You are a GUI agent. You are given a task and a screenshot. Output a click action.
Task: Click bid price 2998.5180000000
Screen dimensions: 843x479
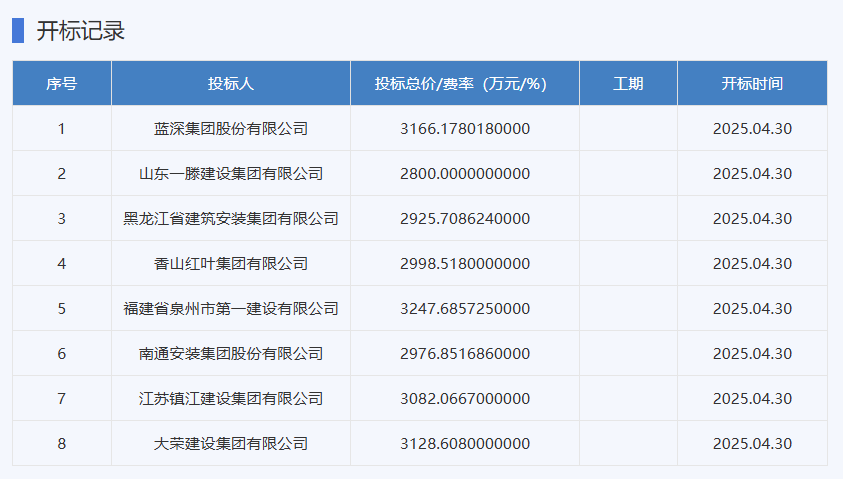click(465, 263)
